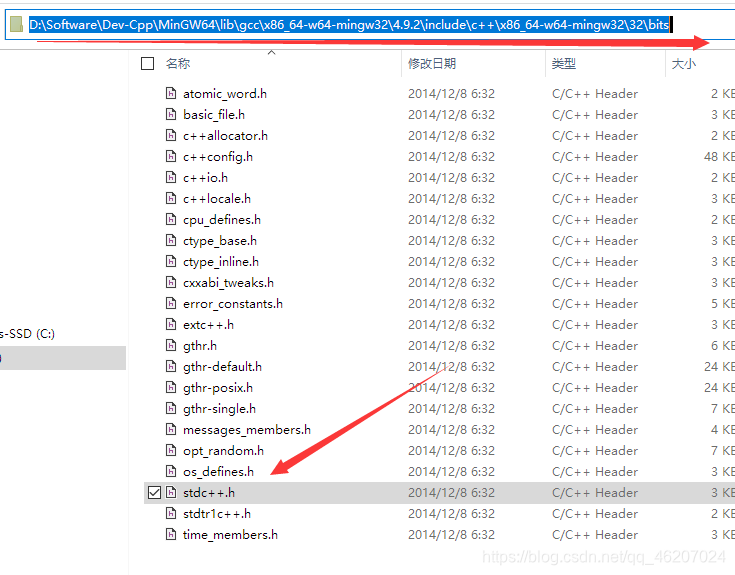Select file name time_members.h
The image size is (735, 575).
pos(230,535)
